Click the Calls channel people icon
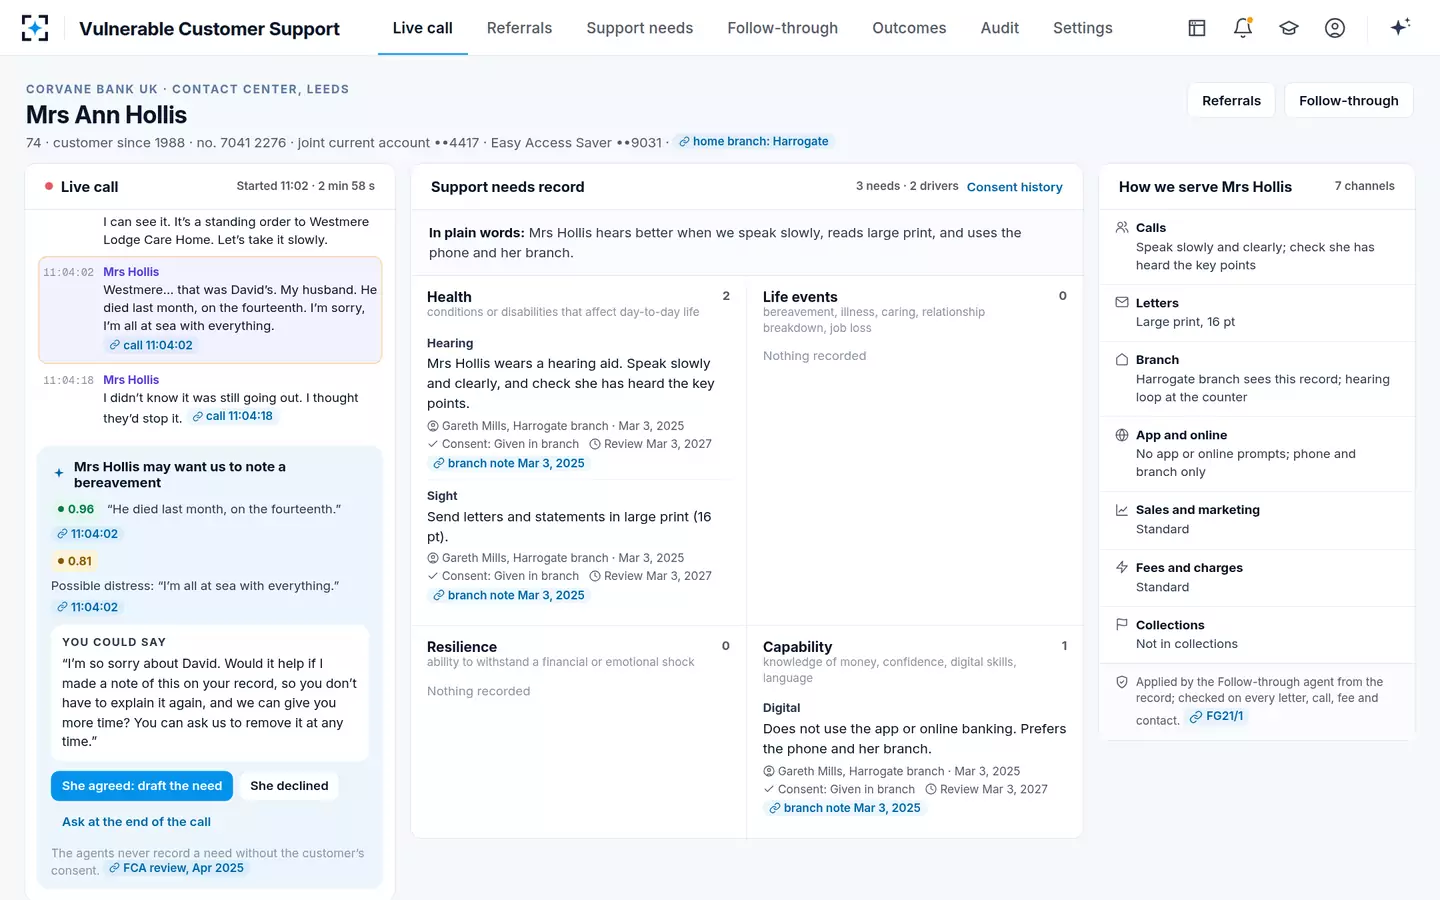 pos(1122,228)
